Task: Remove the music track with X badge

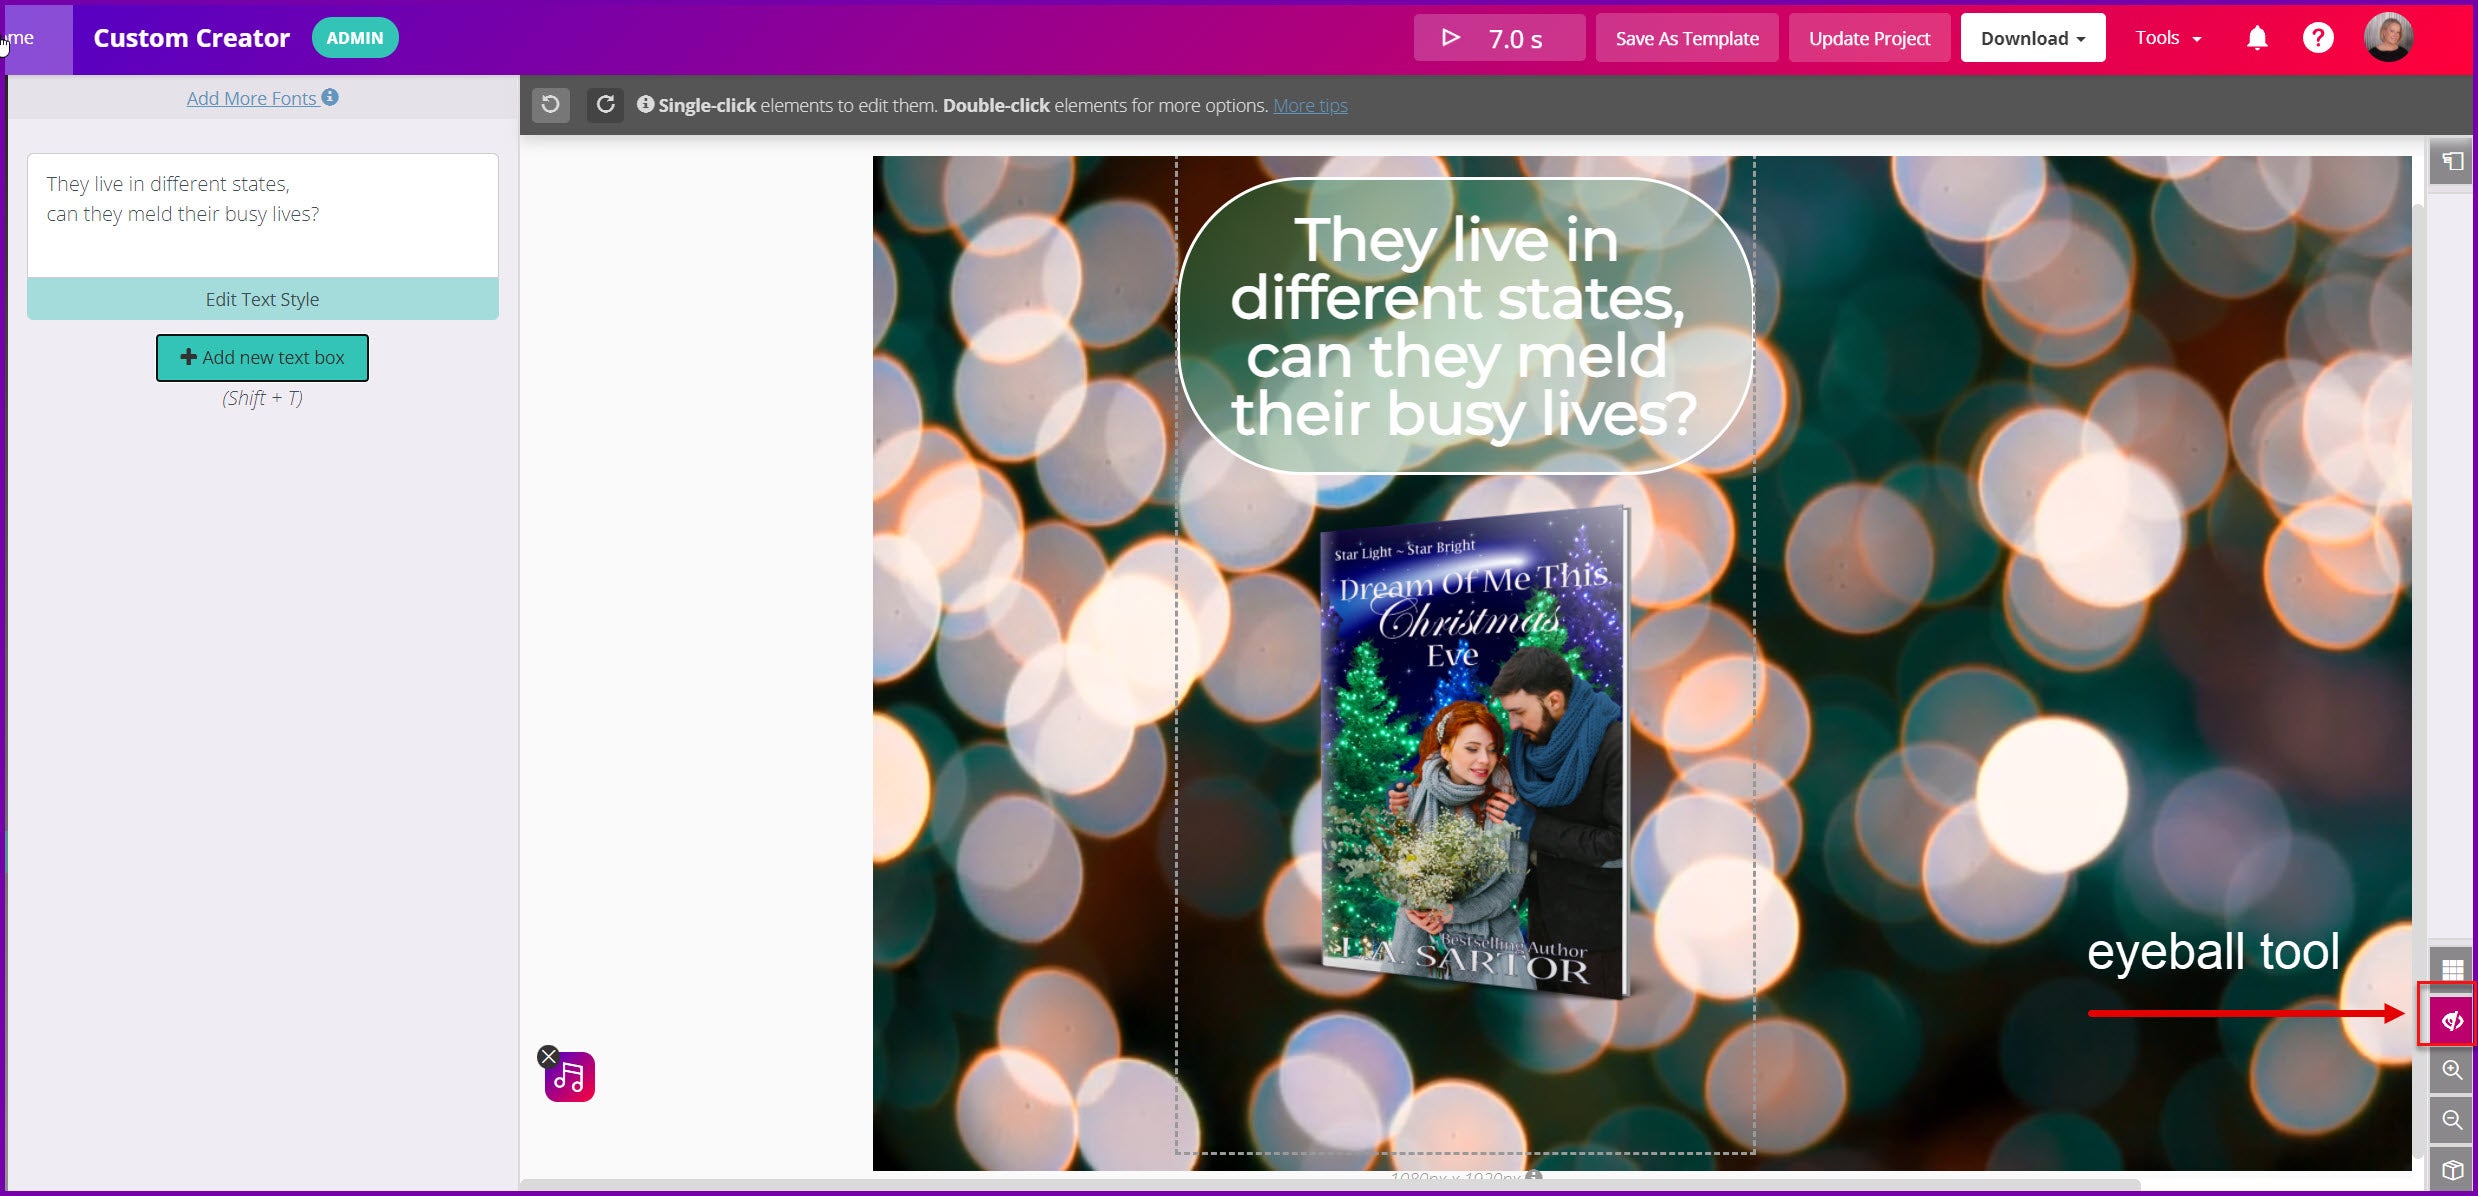Action: (x=548, y=1056)
